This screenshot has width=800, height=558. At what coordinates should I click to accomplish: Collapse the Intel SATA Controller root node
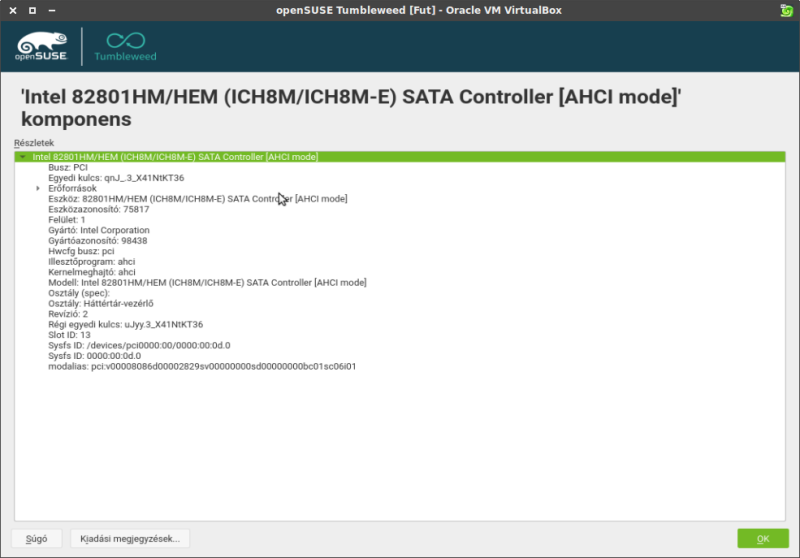(x=22, y=157)
